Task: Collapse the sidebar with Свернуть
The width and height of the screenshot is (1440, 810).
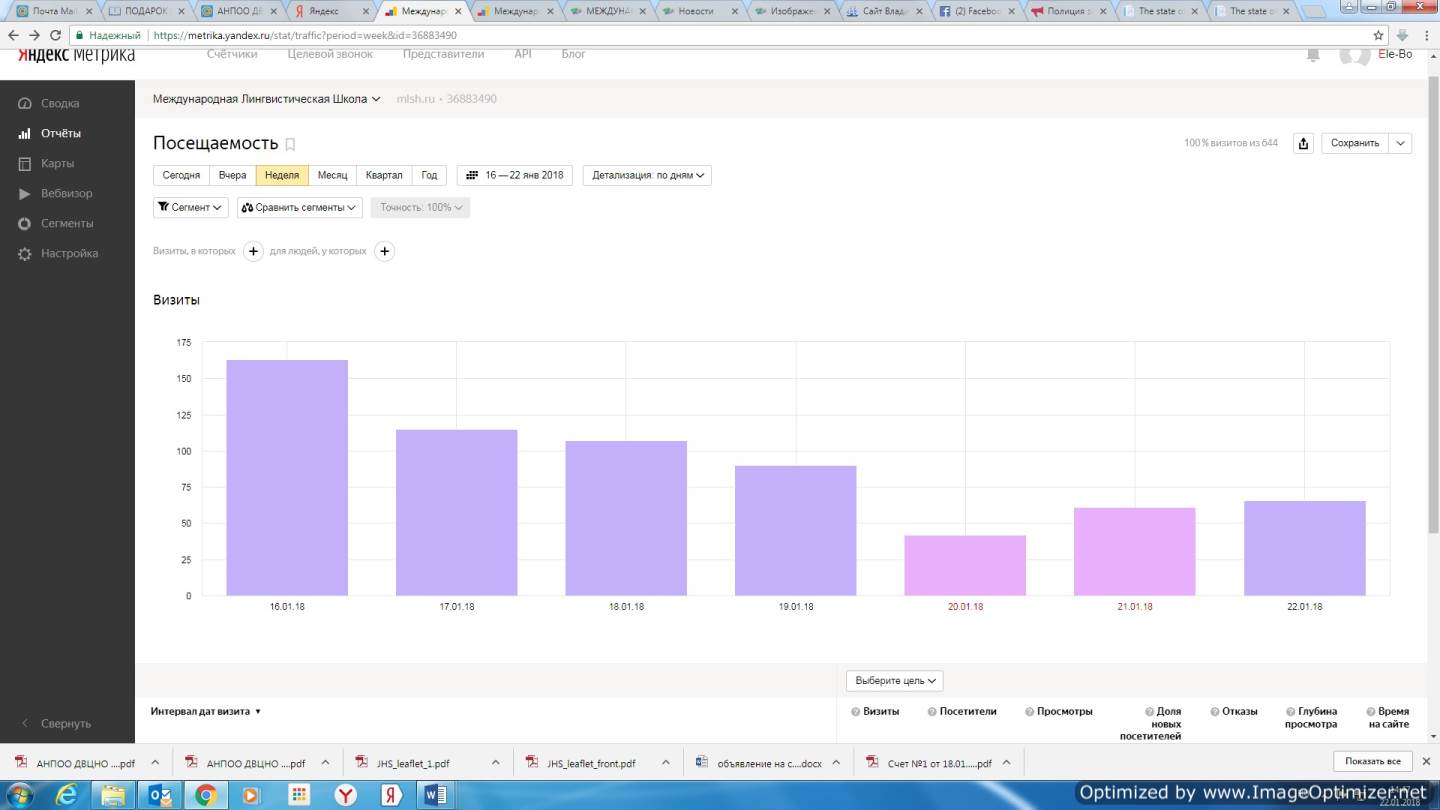Action: tap(66, 723)
